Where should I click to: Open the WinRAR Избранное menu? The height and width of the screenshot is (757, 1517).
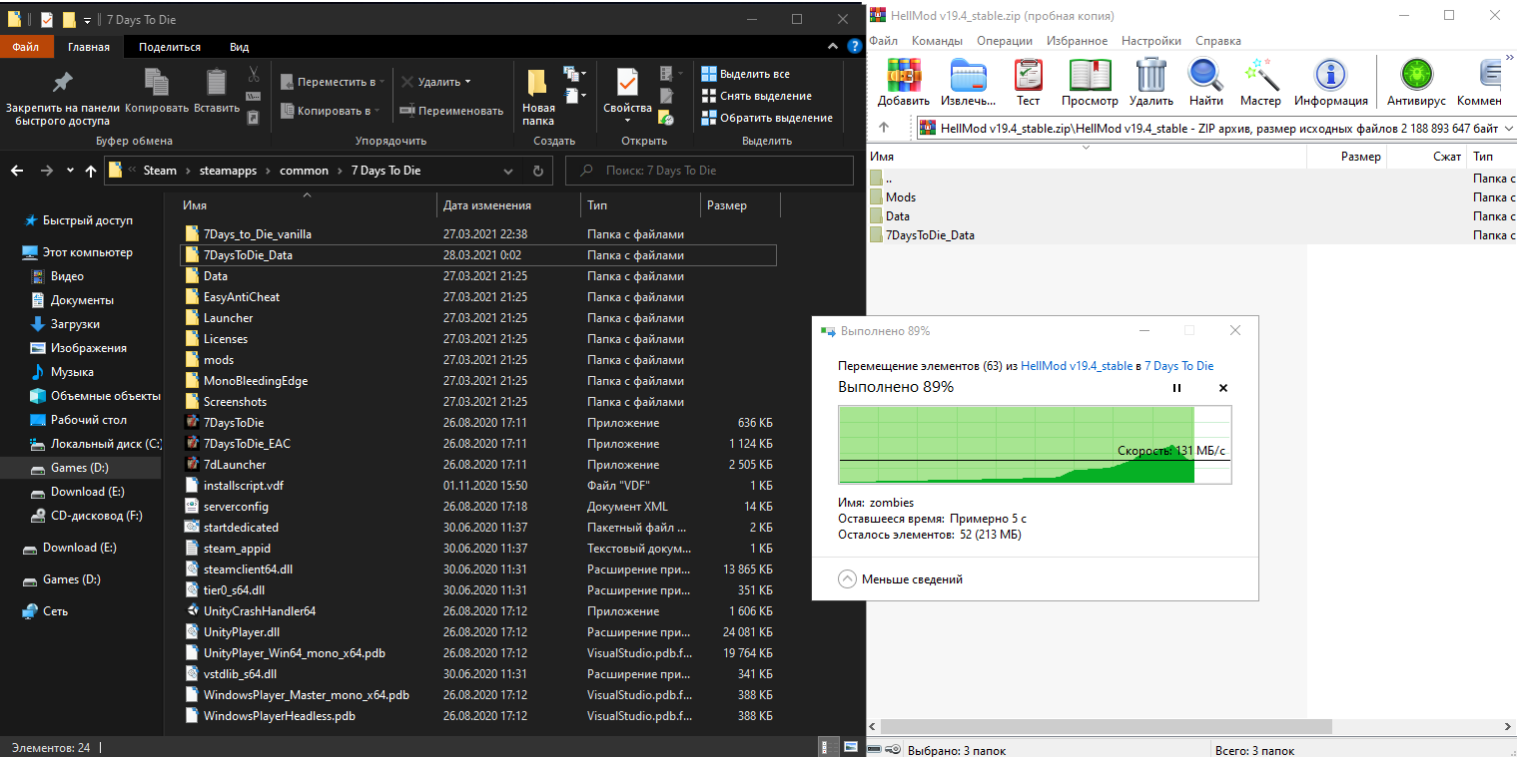1077,41
